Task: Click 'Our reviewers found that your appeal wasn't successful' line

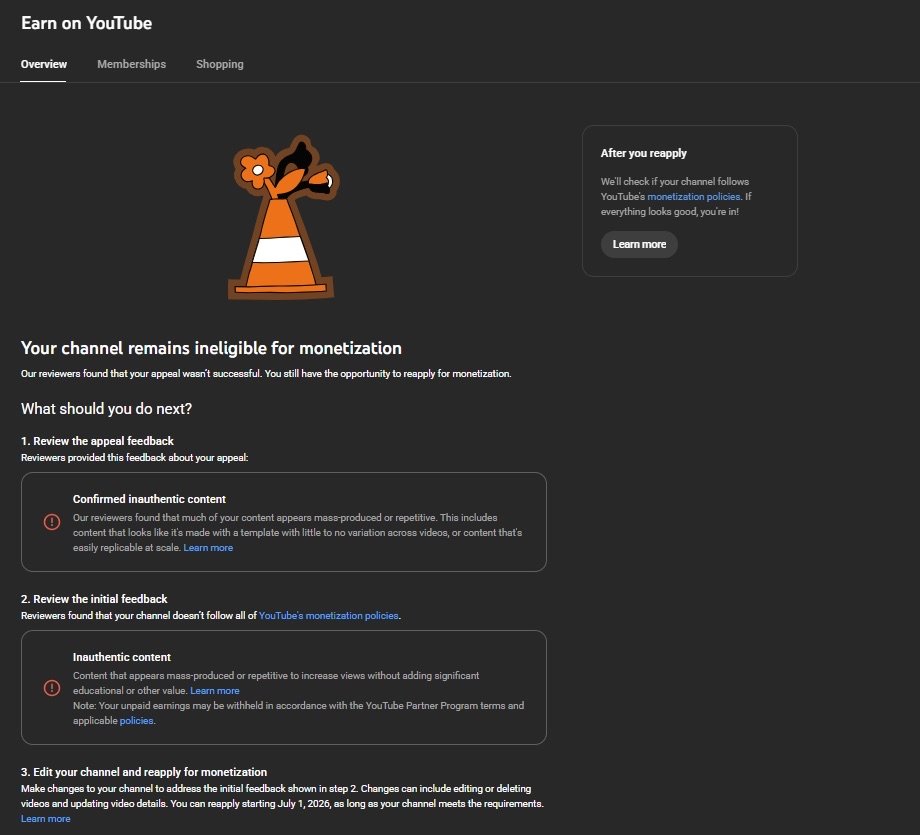Action: click(266, 374)
